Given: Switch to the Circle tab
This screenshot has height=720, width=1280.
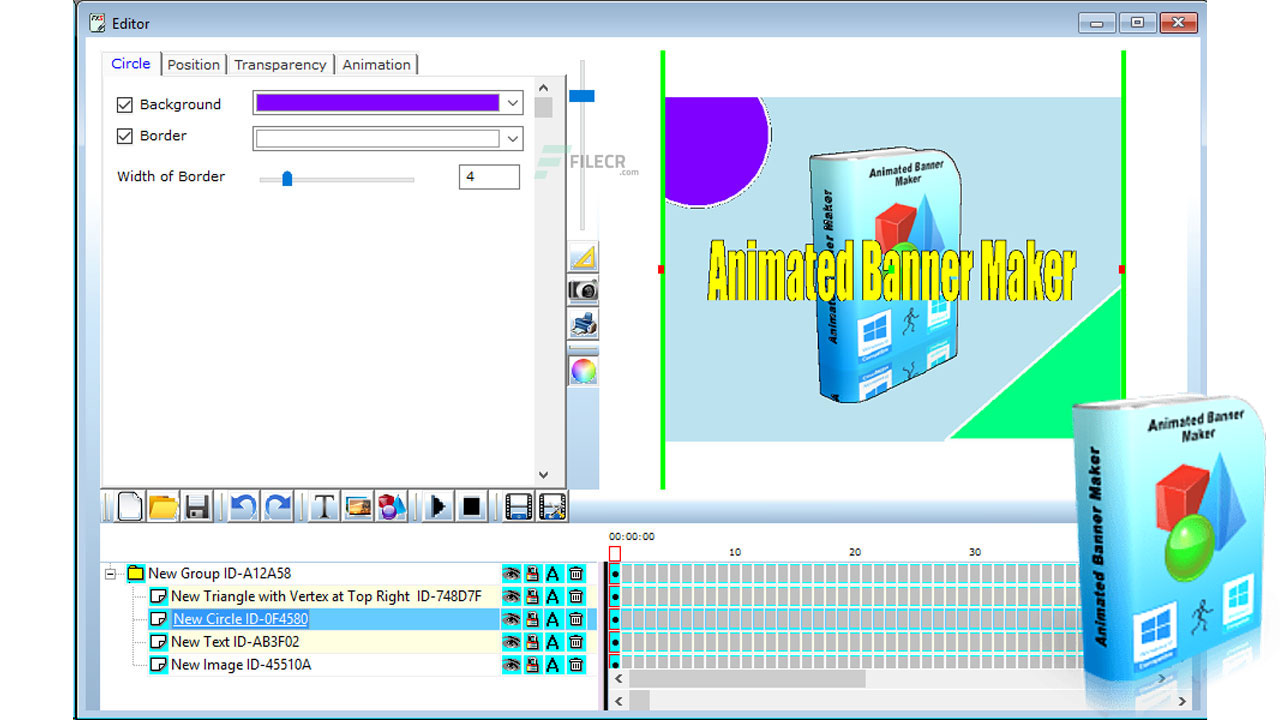Looking at the screenshot, I should point(131,63).
